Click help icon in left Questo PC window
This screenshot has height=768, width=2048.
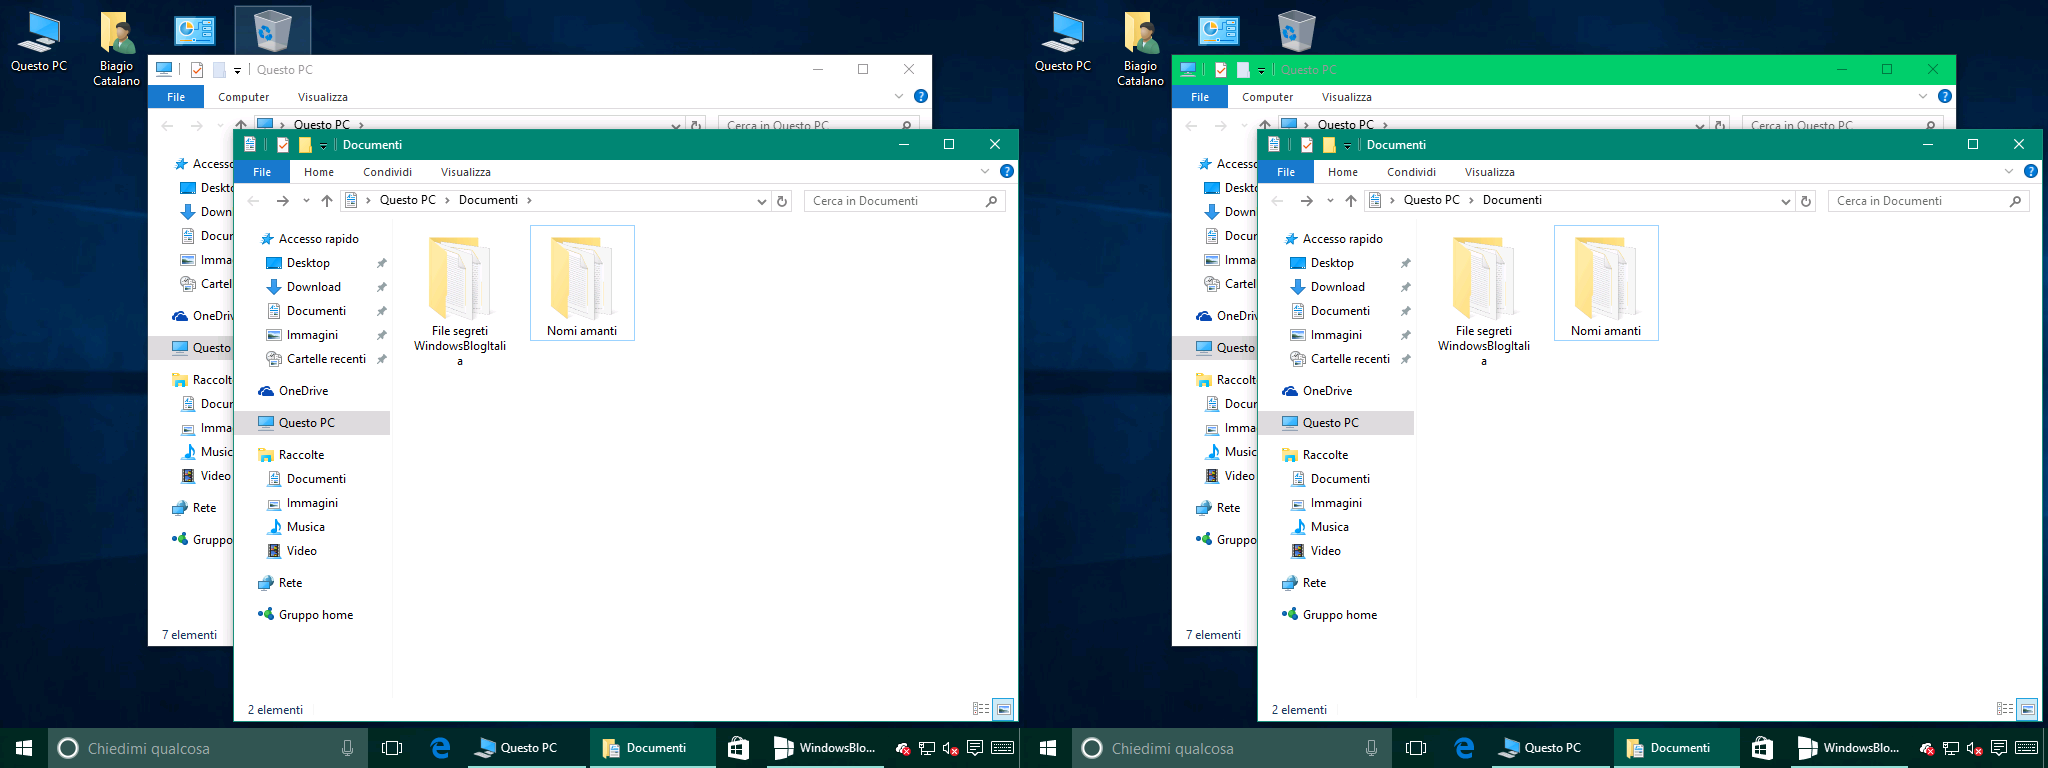(921, 96)
